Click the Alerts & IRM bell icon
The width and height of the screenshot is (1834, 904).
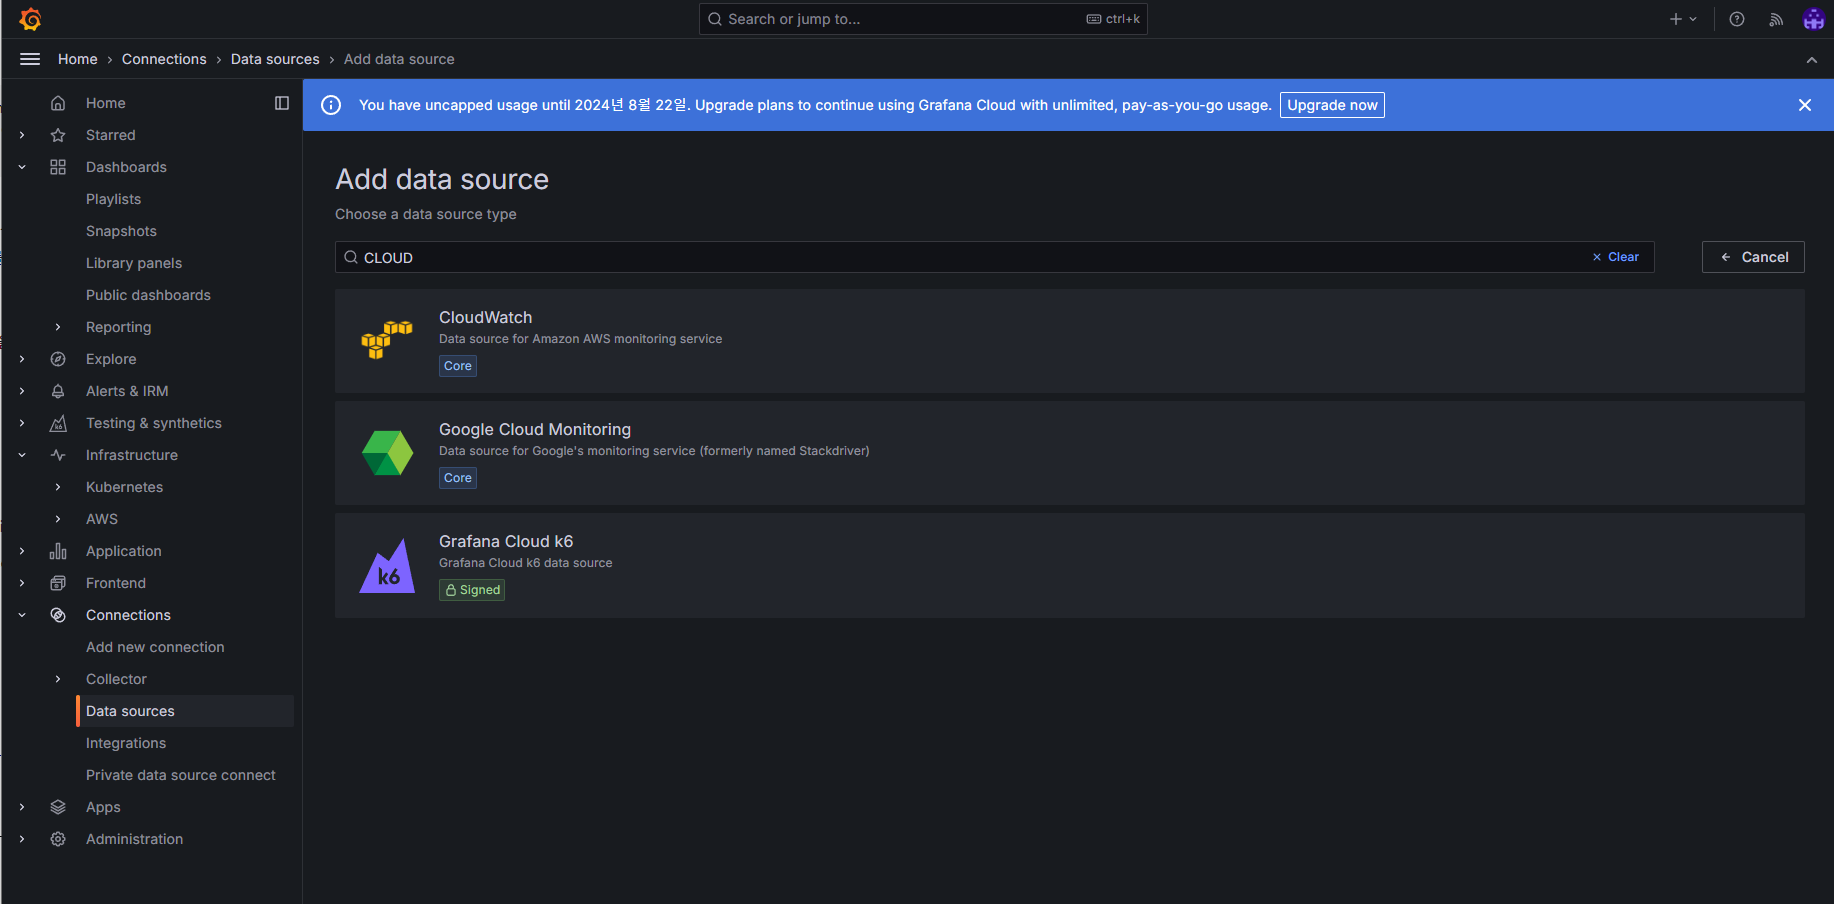tap(58, 391)
